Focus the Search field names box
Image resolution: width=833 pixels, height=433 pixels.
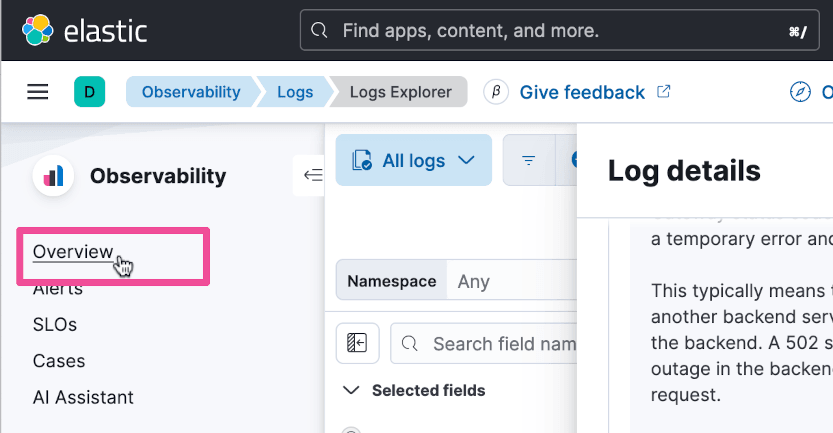pyautogui.click(x=500, y=344)
